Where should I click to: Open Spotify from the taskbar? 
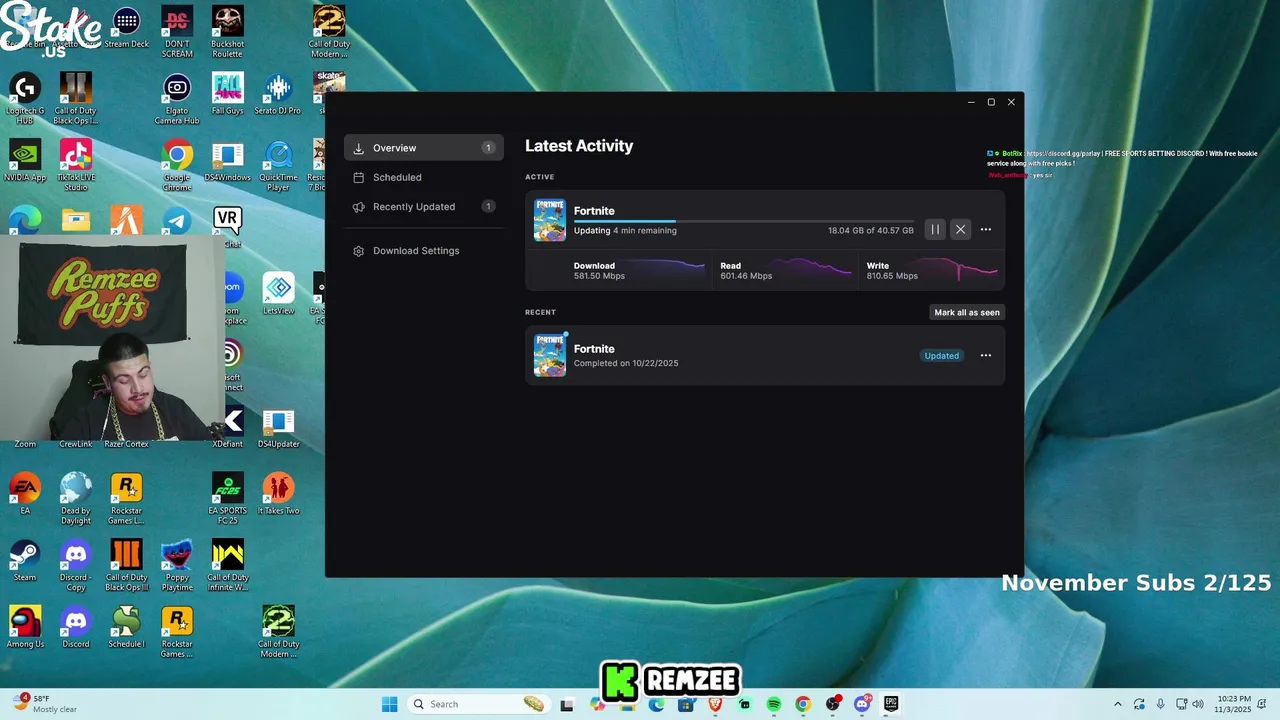[774, 704]
